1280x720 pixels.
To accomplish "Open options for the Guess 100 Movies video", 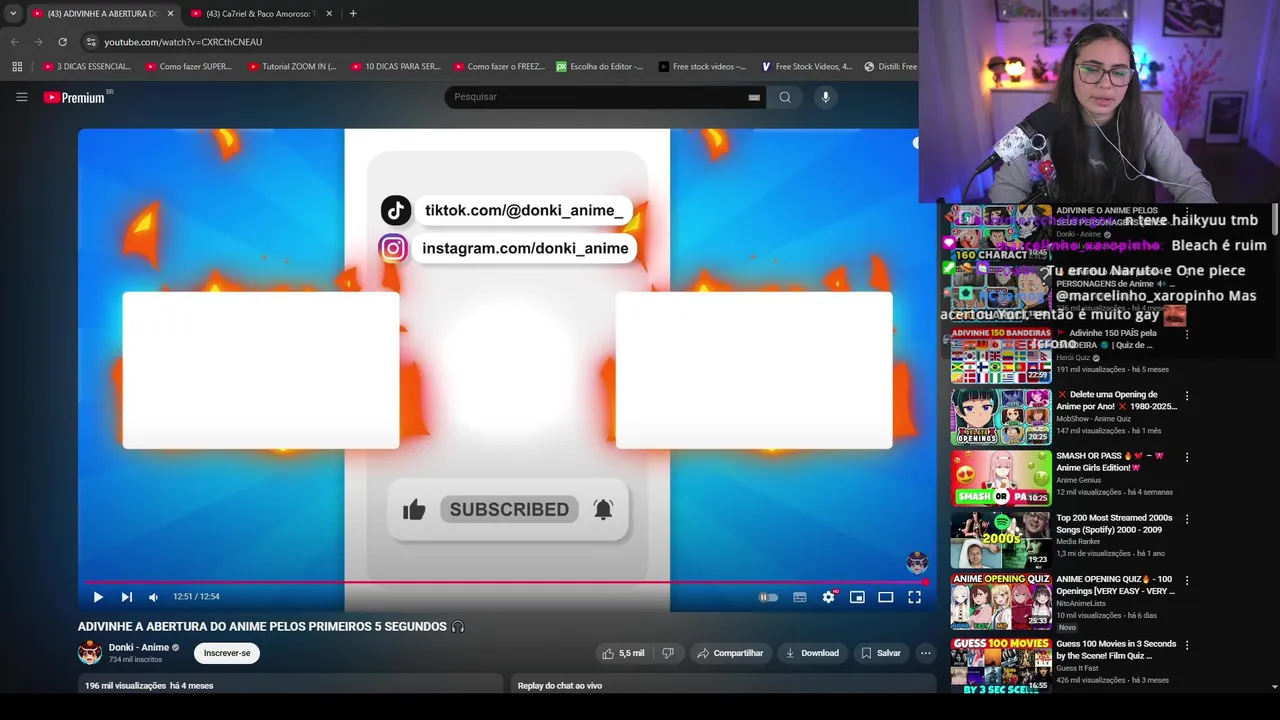I will (x=1187, y=645).
